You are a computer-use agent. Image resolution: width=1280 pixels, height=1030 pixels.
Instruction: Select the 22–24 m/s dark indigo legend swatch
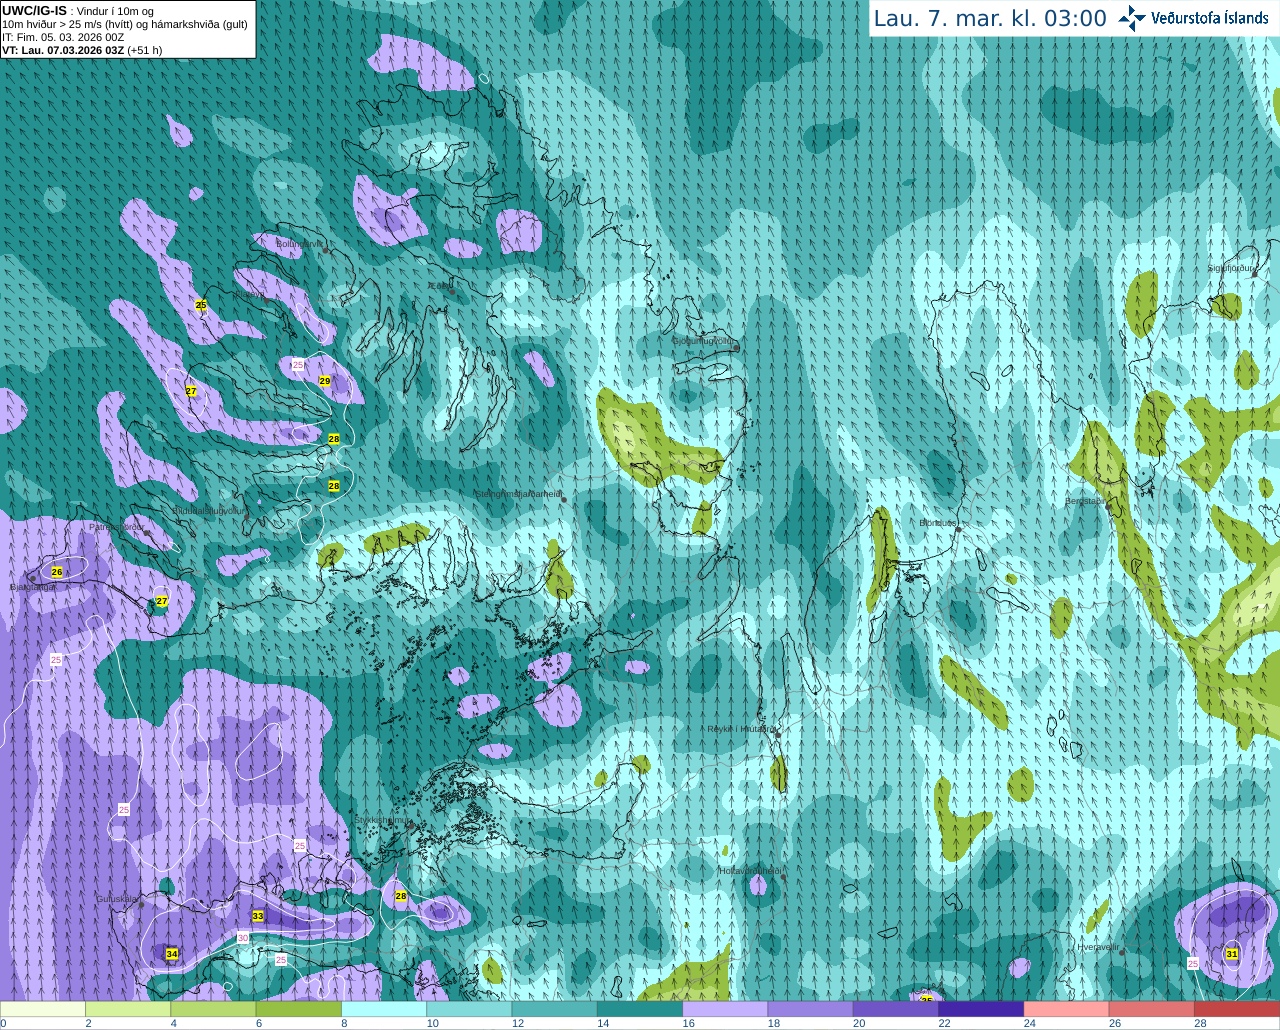982,1009
